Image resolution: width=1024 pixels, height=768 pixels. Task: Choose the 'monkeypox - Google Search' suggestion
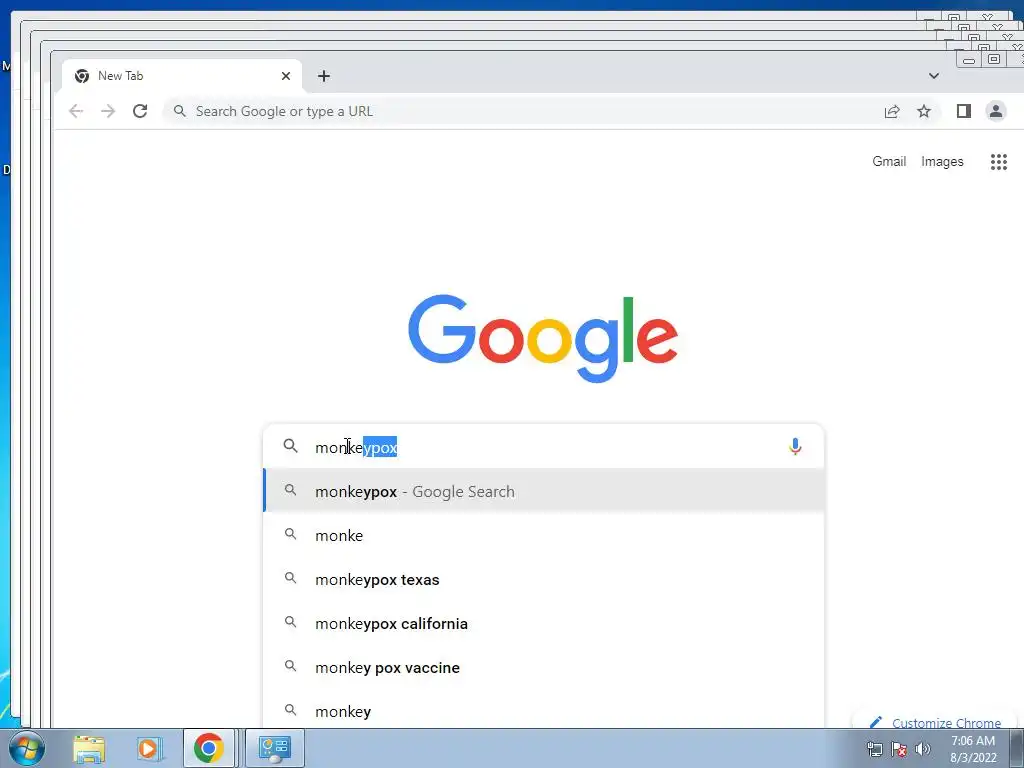[x=543, y=491]
